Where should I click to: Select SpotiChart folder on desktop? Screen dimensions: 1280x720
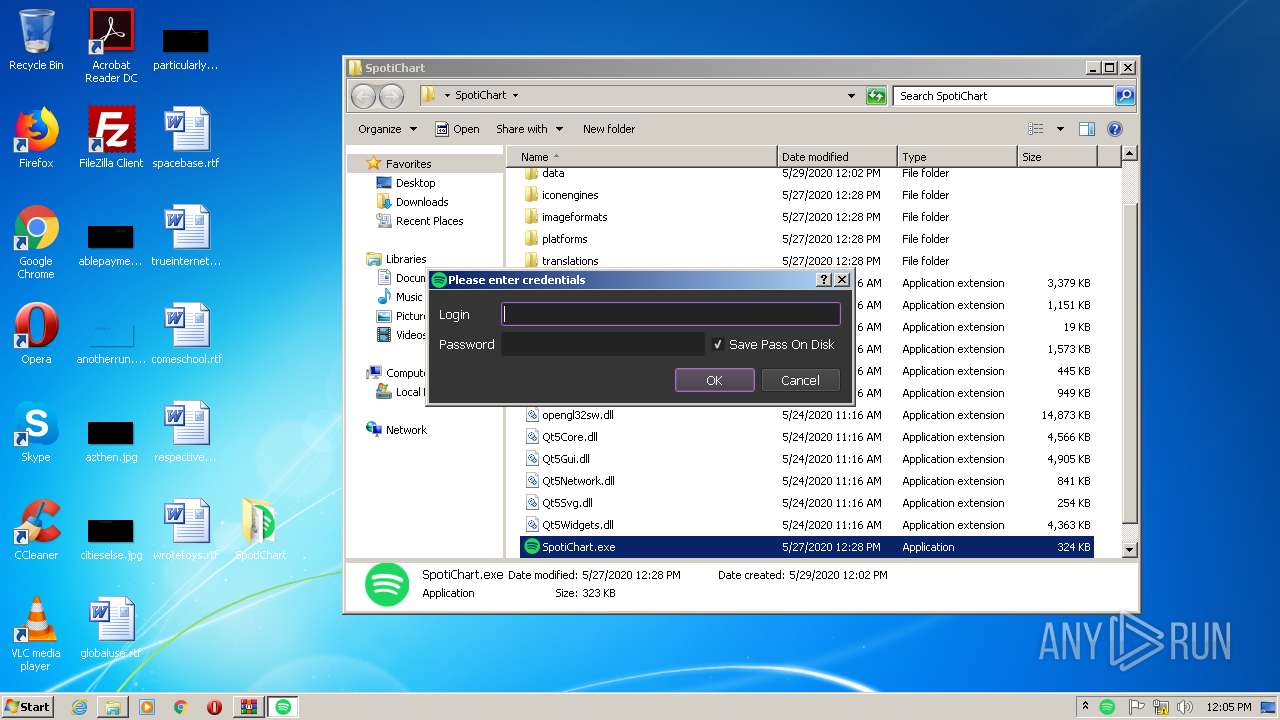click(260, 529)
